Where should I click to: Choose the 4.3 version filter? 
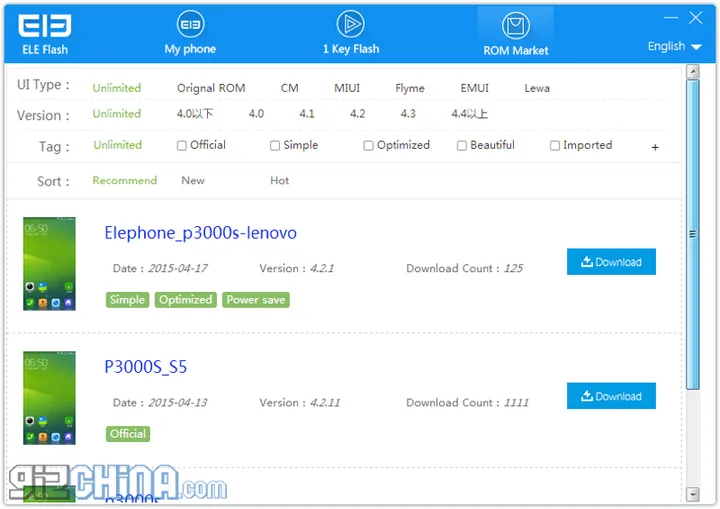(408, 113)
